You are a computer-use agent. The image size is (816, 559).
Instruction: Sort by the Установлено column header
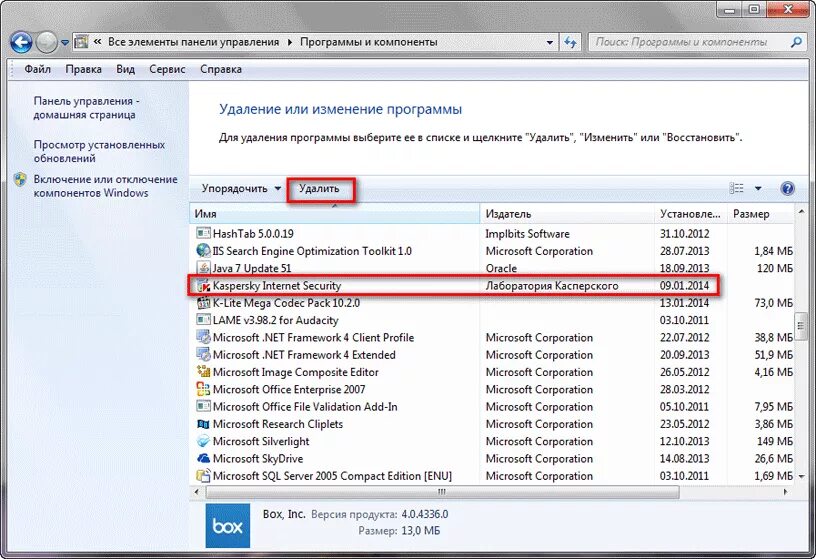[x=691, y=214]
